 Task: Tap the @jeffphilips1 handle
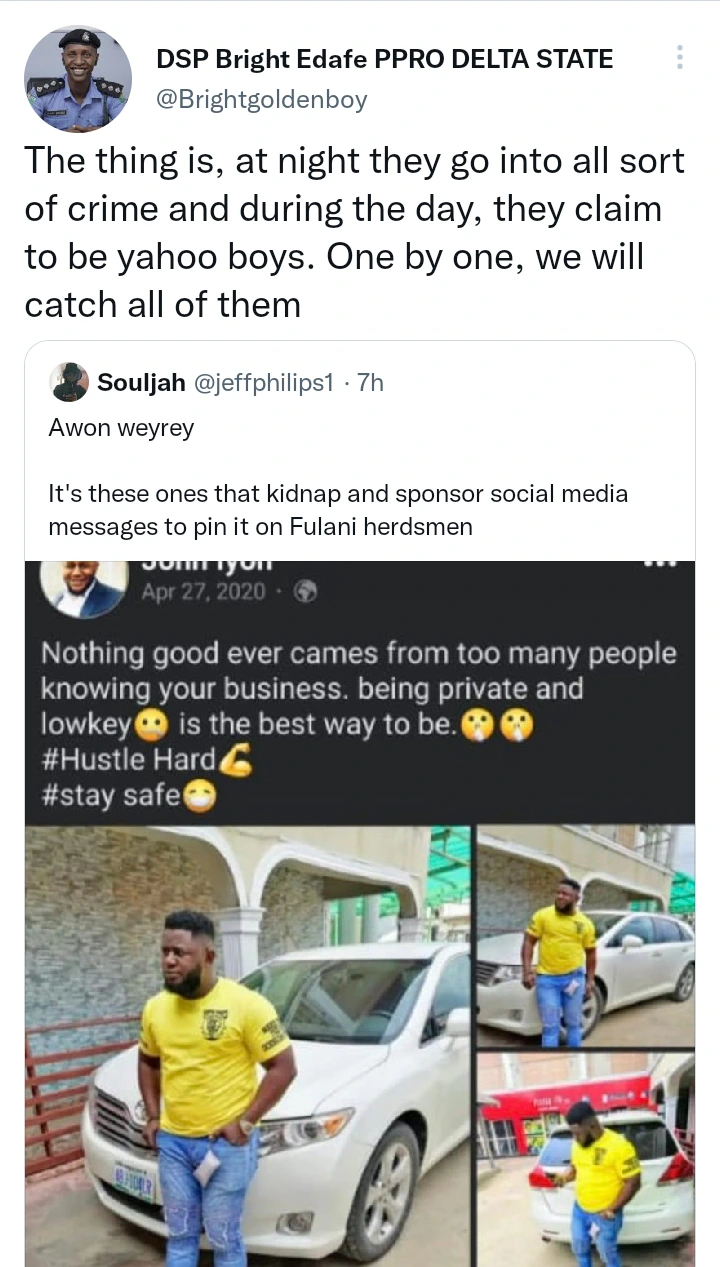pos(264,382)
